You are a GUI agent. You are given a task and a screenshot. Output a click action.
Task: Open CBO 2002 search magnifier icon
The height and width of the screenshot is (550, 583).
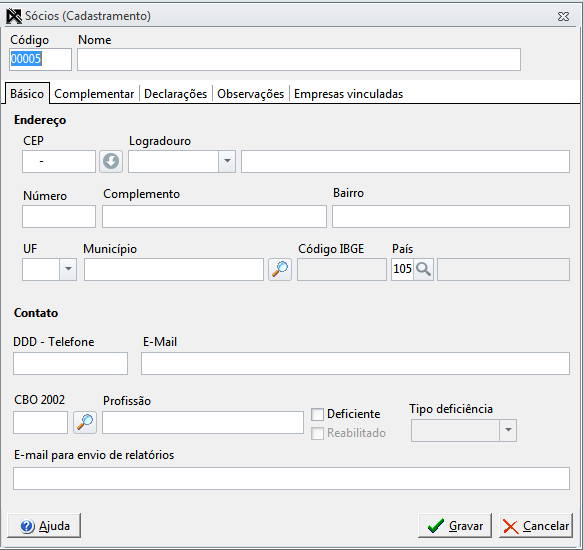(85, 422)
